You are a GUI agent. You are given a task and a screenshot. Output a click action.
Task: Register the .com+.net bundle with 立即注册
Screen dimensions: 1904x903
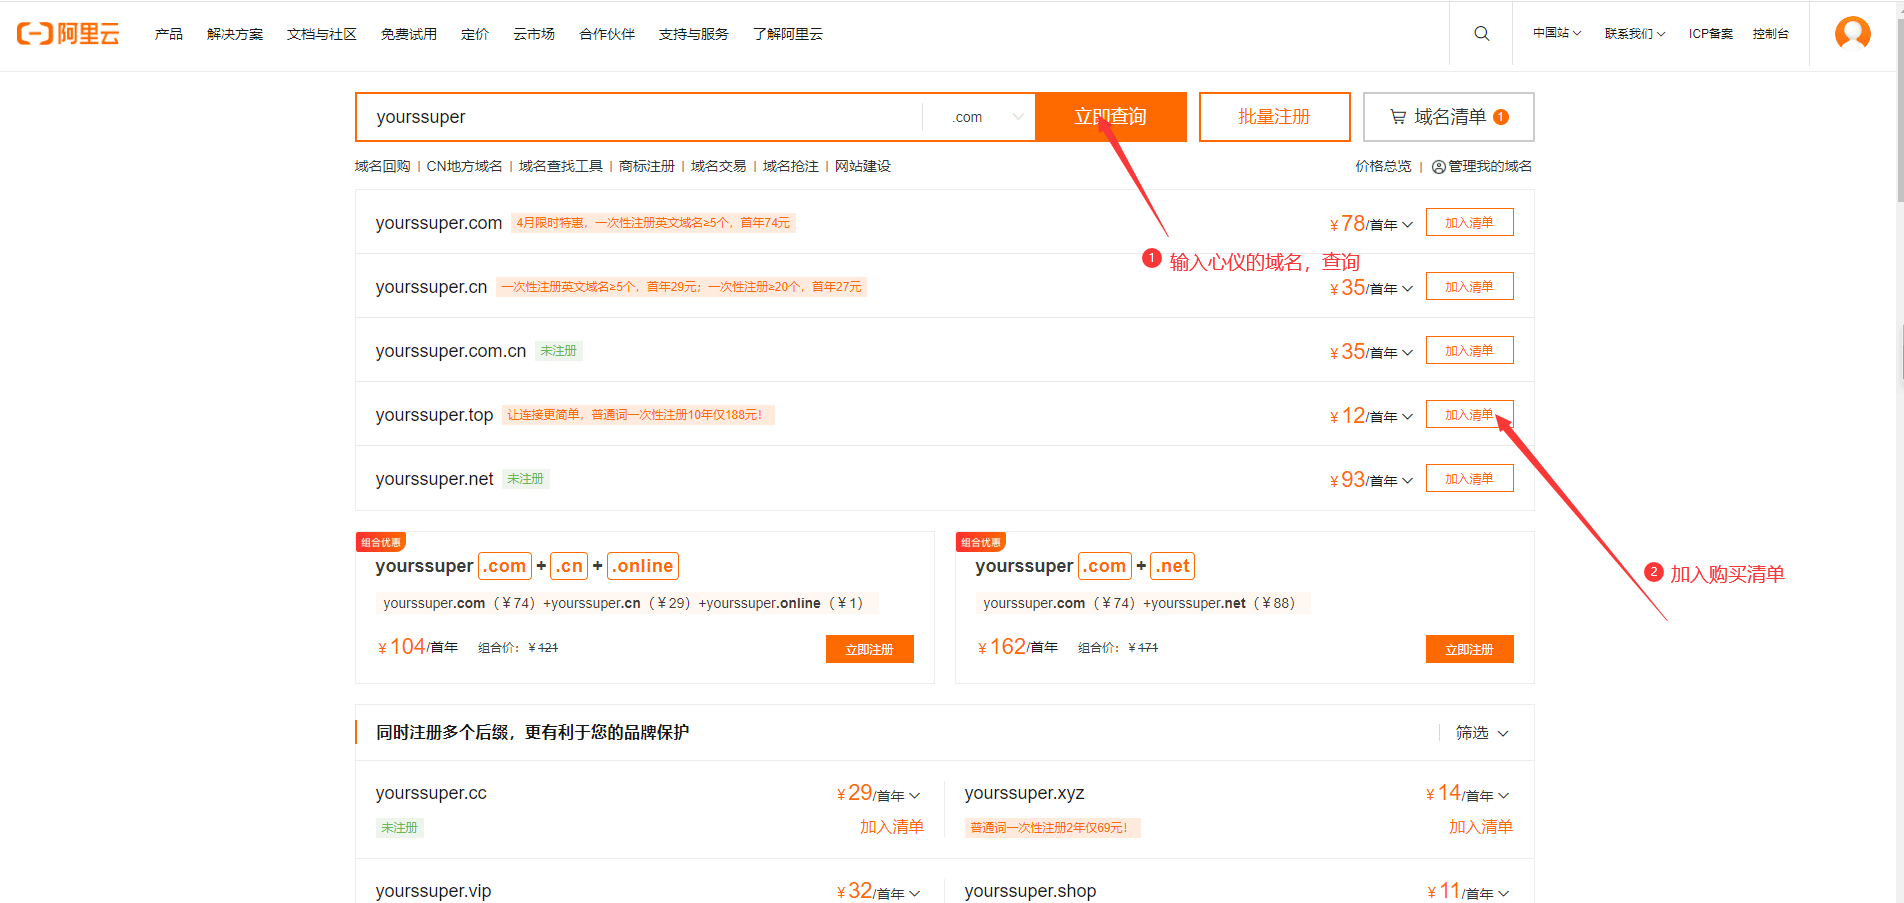1469,649
